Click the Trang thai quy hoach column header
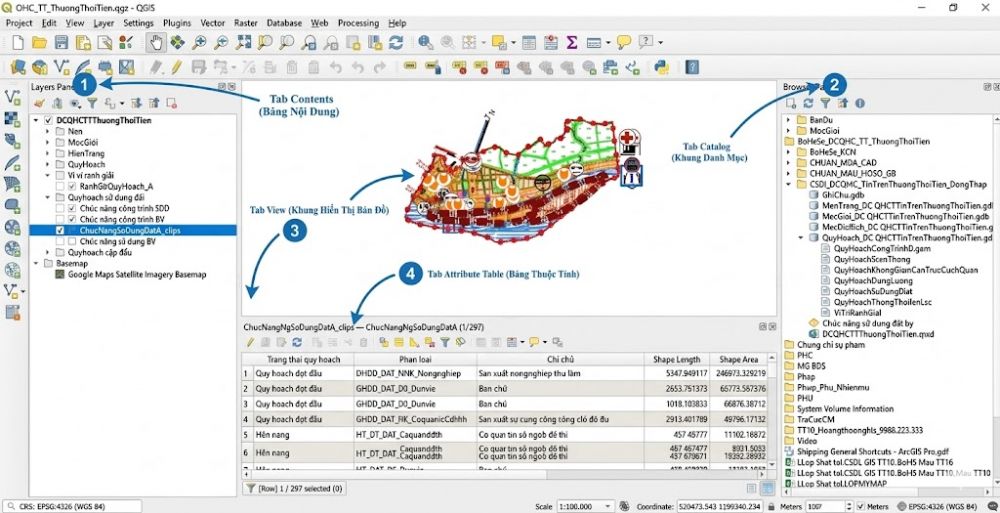Image resolution: width=1000 pixels, height=513 pixels. [304, 359]
